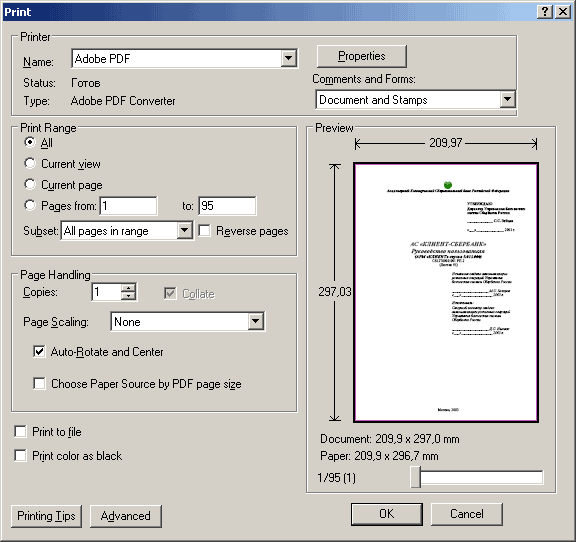
Task: Click the 209,97 width dimension label
Action: point(446,143)
